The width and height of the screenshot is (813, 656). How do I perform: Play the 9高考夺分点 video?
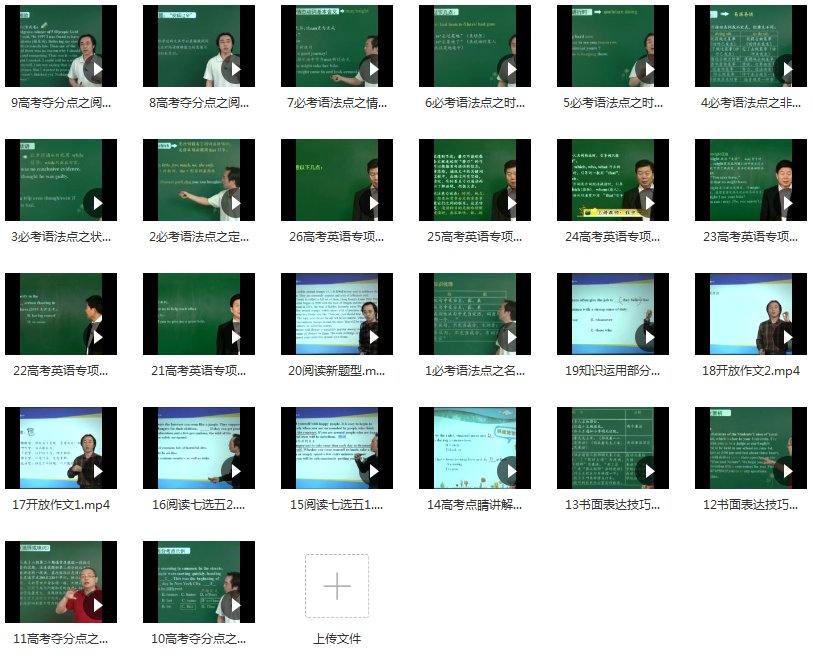(96, 70)
